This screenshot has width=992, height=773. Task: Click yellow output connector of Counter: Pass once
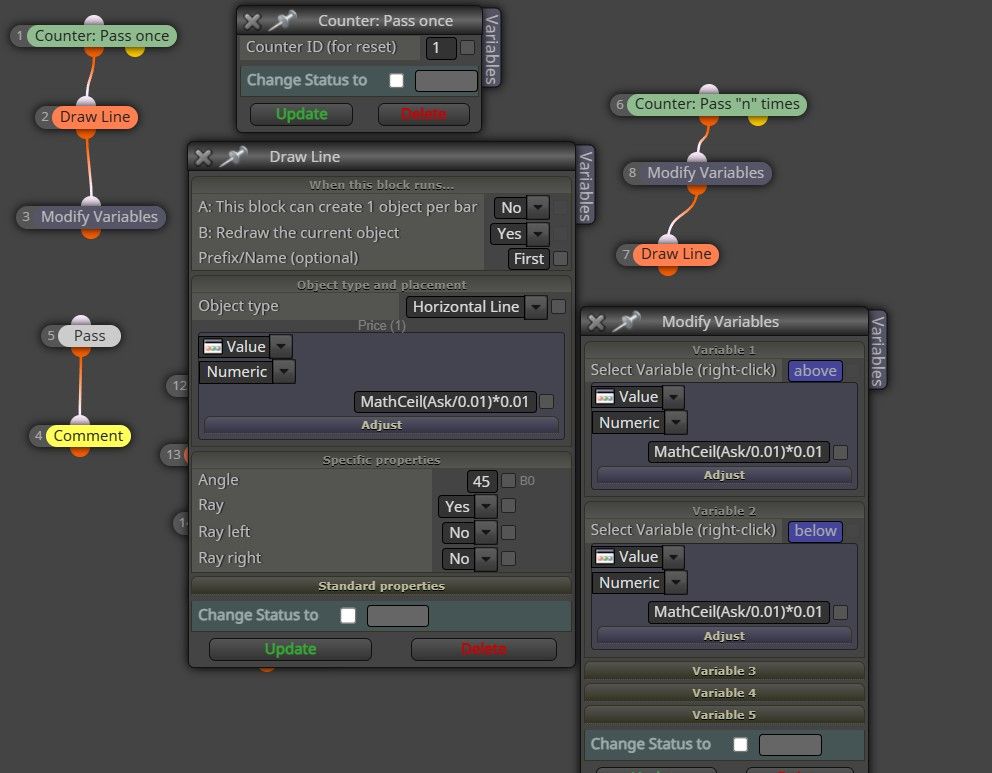click(x=135, y=50)
